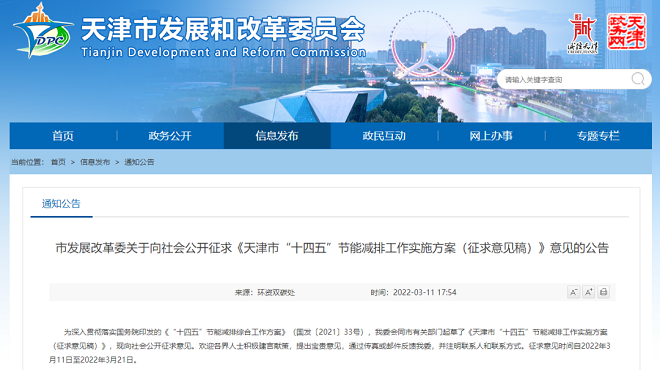This screenshot has height=370, width=660.
Task: Go to 政民互动 section
Action: (x=384, y=136)
